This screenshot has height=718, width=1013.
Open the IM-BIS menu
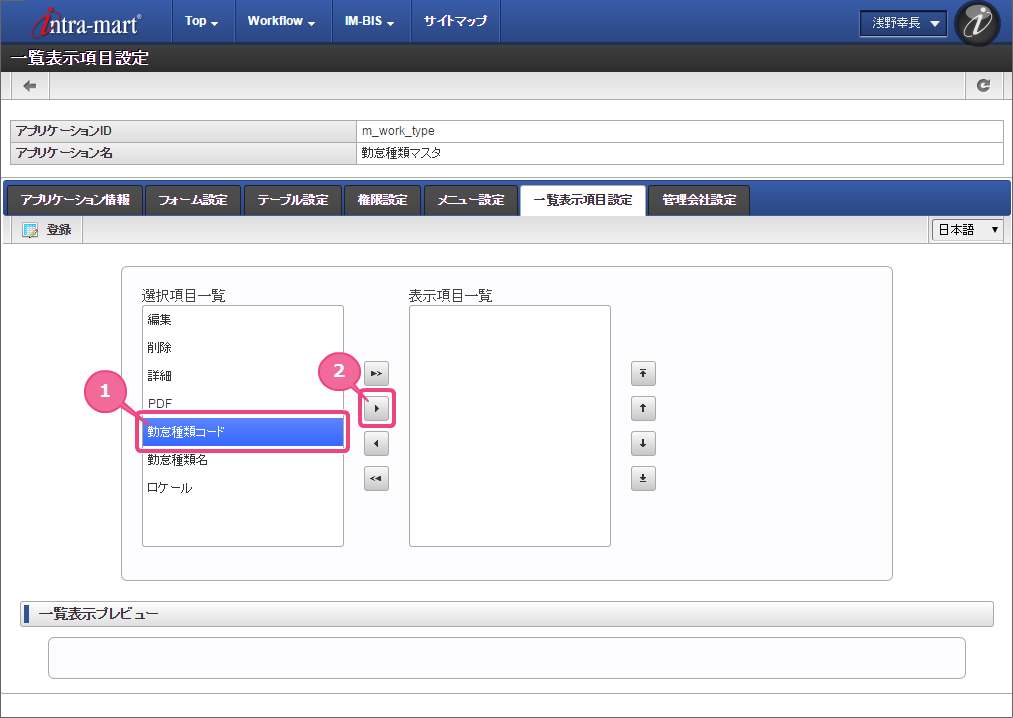coord(370,21)
